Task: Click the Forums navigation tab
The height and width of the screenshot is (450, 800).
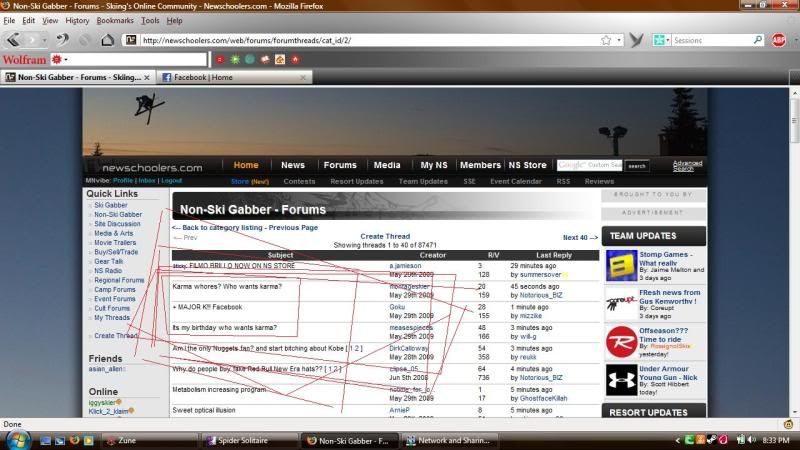Action: click(340, 165)
